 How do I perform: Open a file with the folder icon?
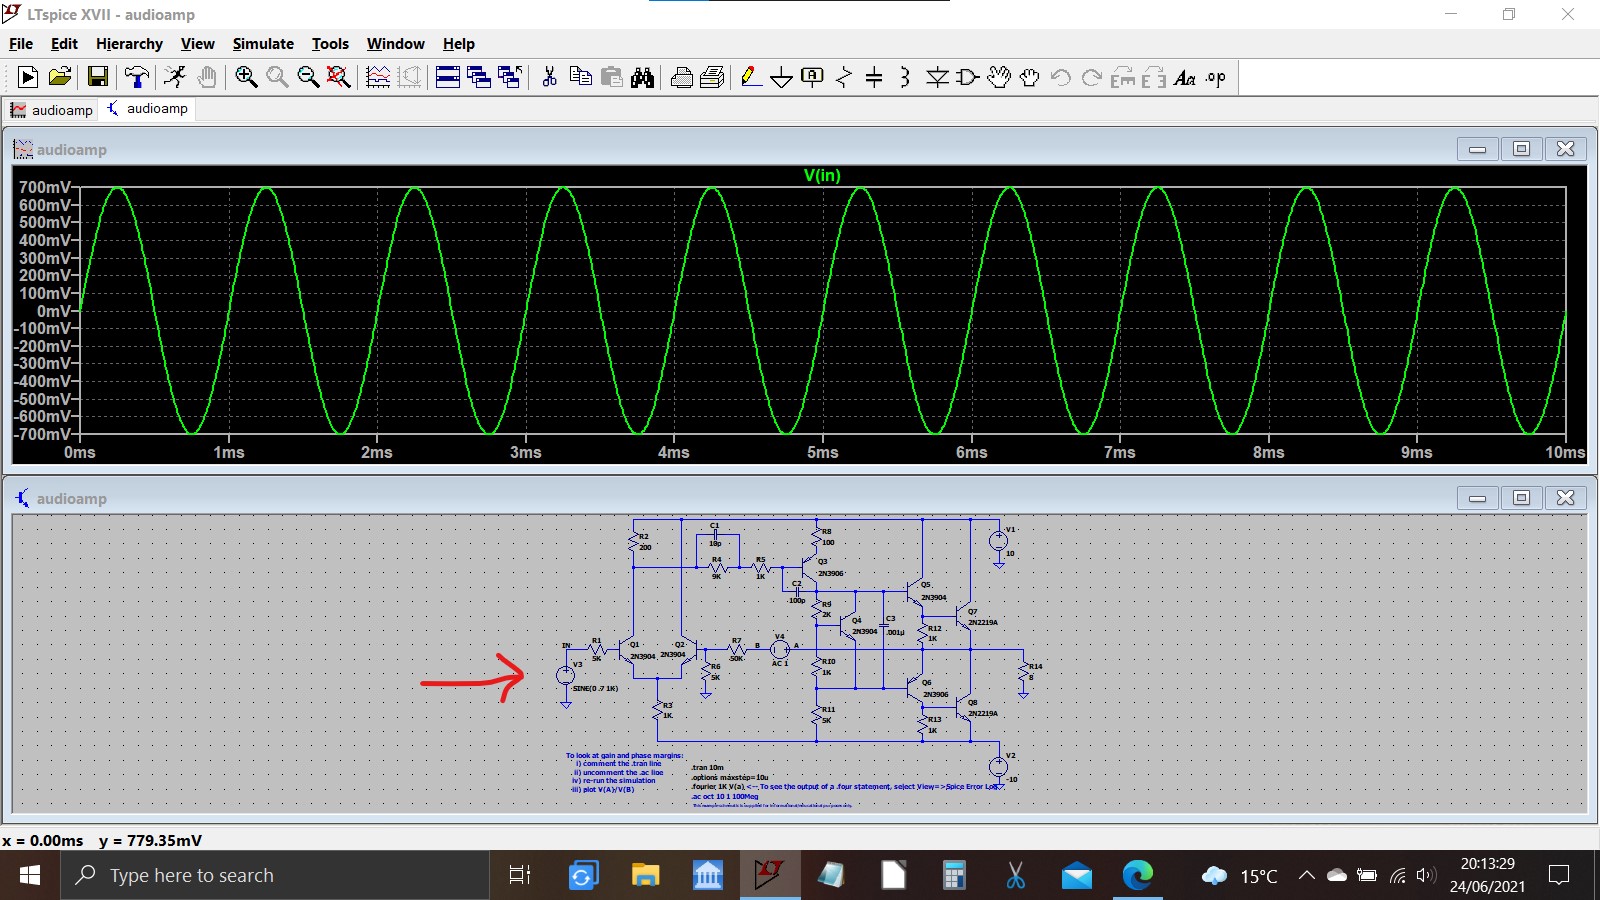60,77
